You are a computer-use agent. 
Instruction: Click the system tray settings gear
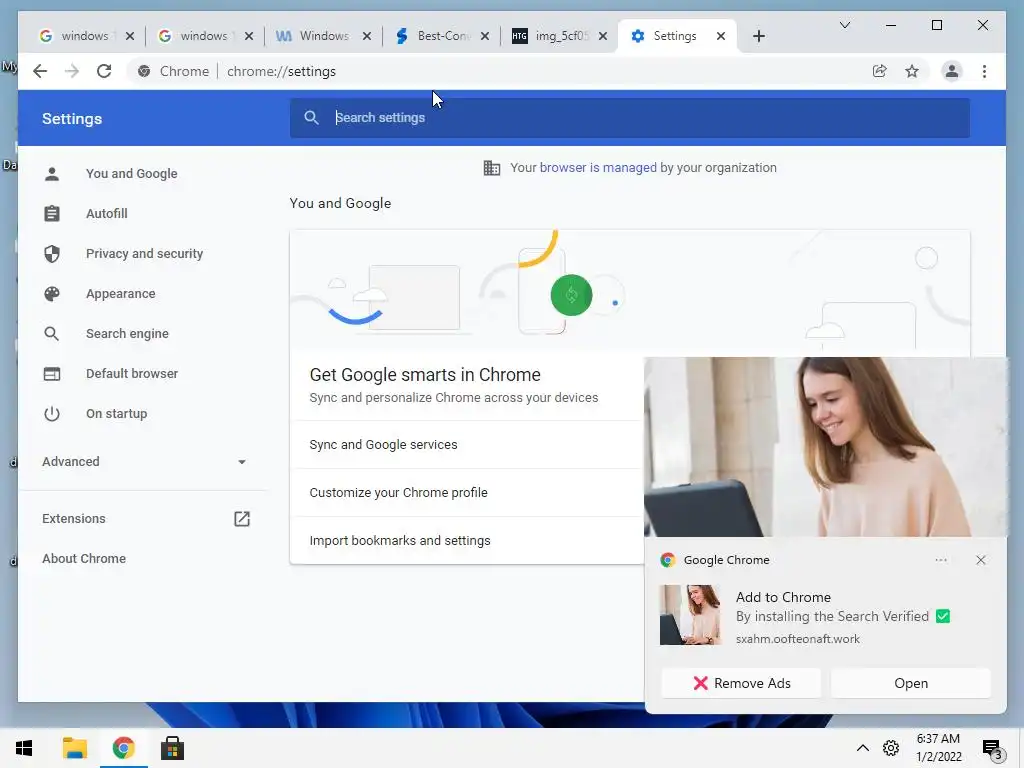click(891, 748)
